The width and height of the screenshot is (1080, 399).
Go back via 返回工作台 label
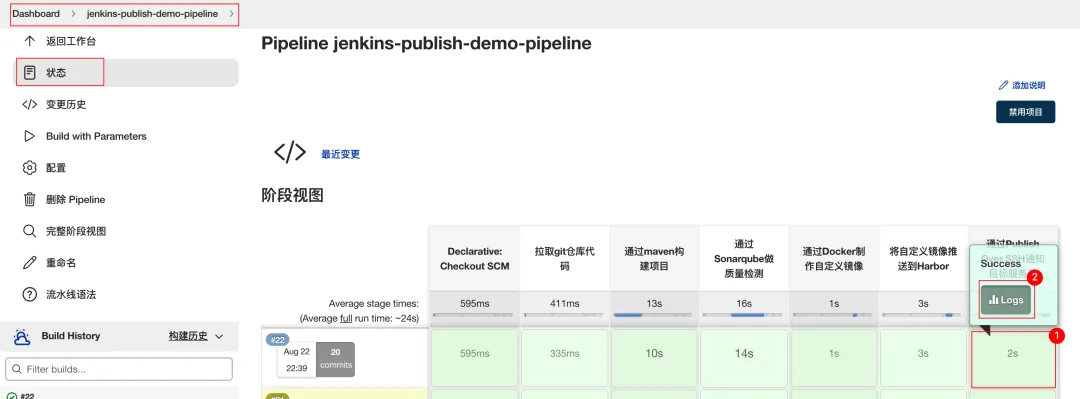click(x=71, y=41)
